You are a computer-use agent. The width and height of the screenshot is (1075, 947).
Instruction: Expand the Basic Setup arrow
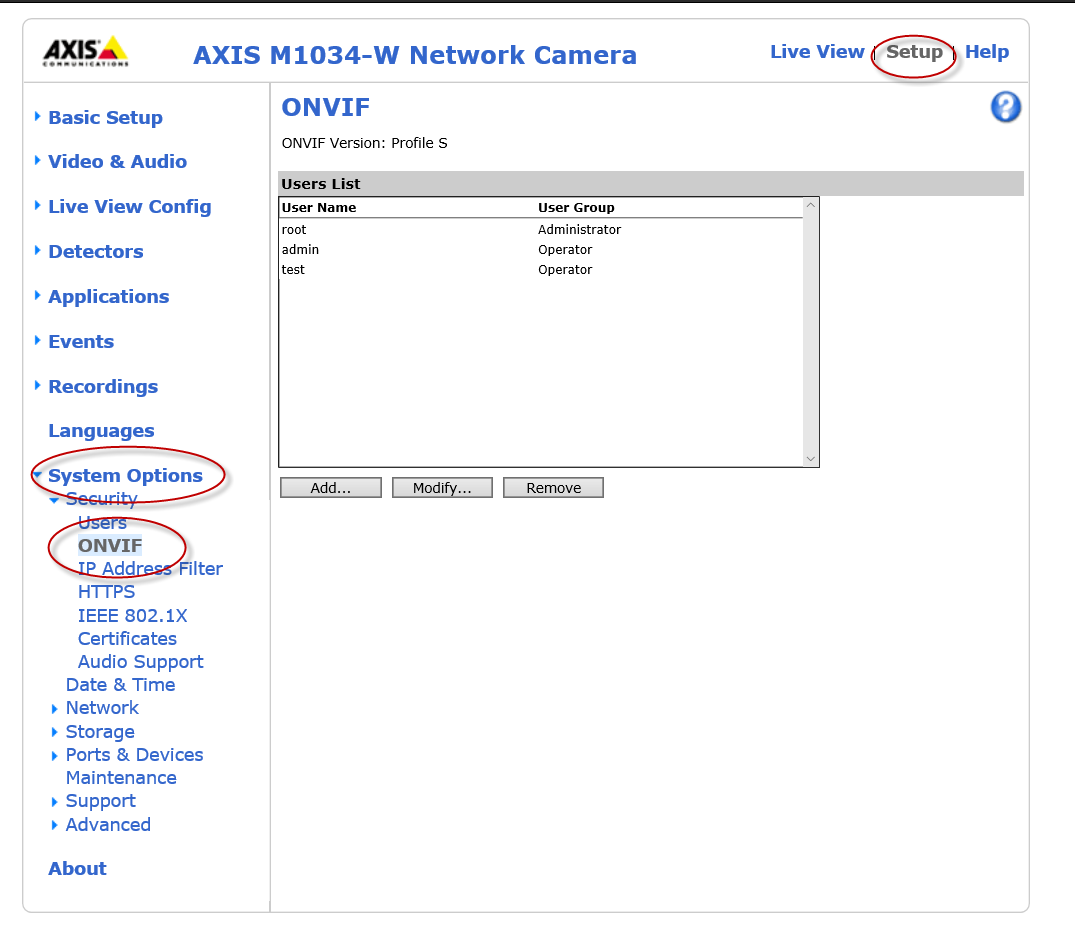(38, 117)
